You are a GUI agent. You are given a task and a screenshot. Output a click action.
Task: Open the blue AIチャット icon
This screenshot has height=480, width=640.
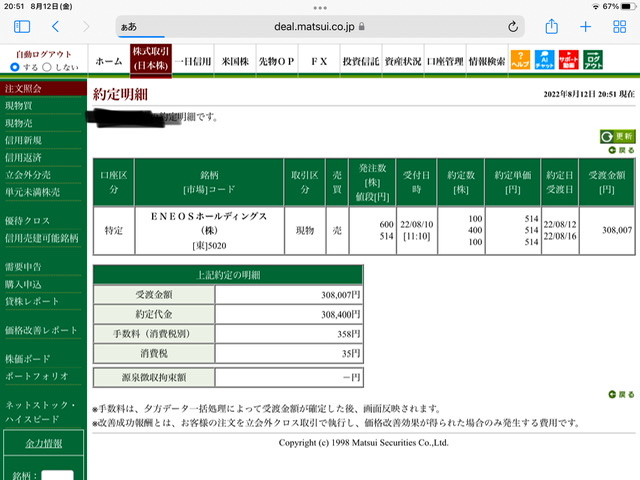544,60
